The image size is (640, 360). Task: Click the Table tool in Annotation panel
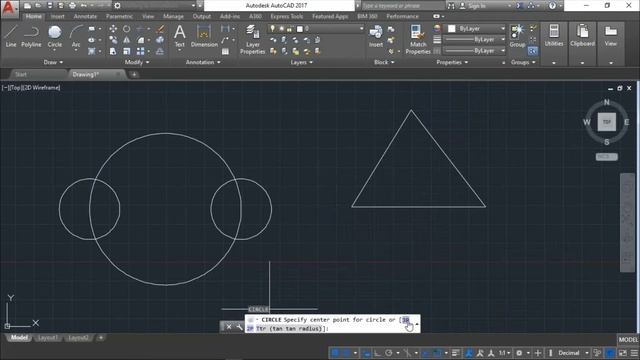click(x=225, y=51)
